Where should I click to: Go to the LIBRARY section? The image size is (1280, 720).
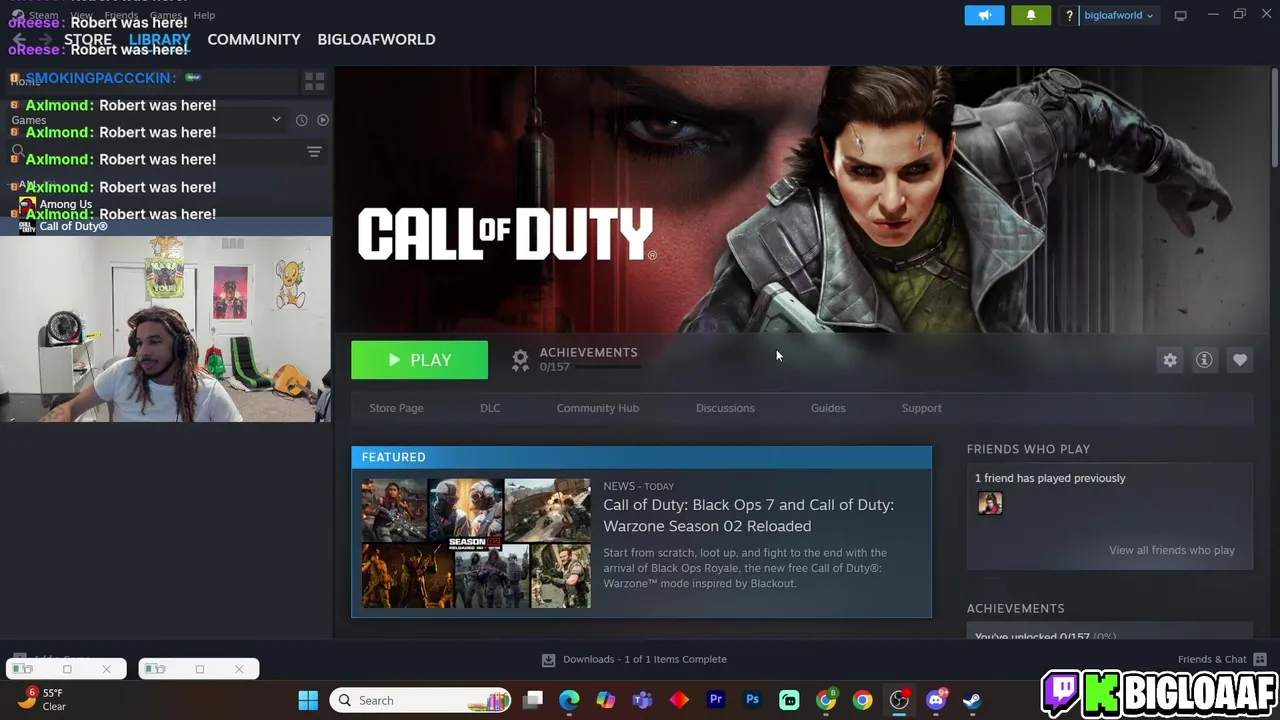pyautogui.click(x=159, y=40)
